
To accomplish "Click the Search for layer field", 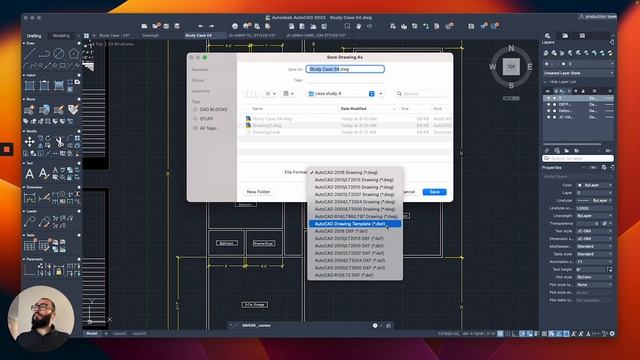I will [x=578, y=158].
